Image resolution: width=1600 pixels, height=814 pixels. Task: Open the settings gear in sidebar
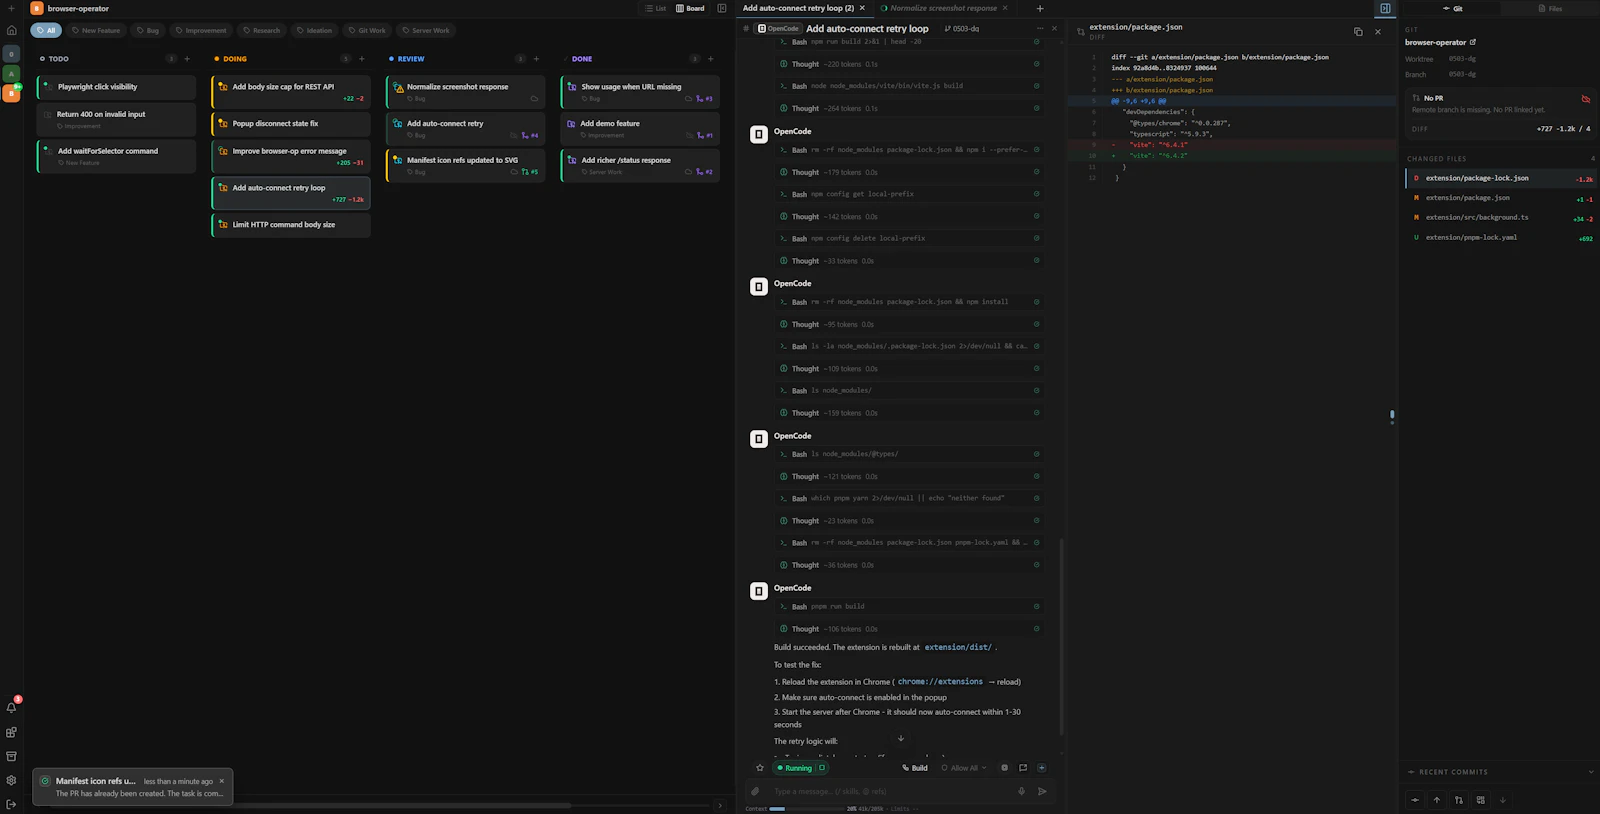[x=11, y=780]
